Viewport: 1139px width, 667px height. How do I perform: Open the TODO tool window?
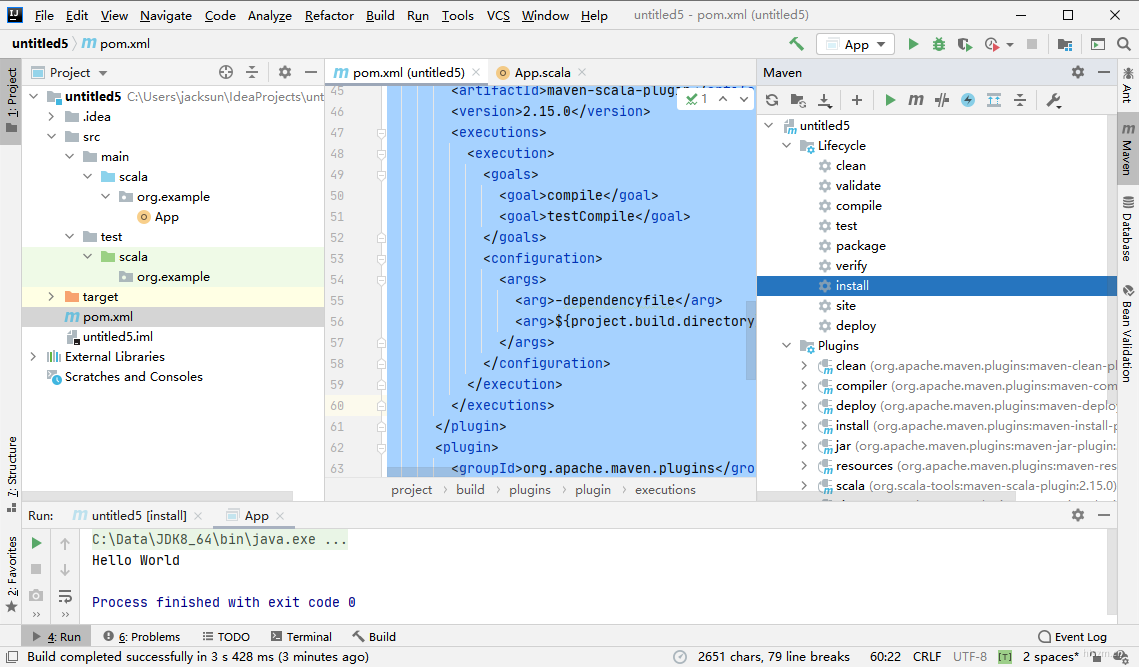click(x=226, y=636)
